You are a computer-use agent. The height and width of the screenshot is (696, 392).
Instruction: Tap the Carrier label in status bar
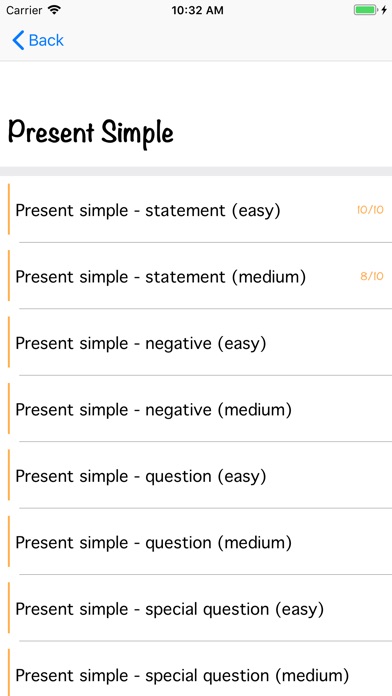25,10
